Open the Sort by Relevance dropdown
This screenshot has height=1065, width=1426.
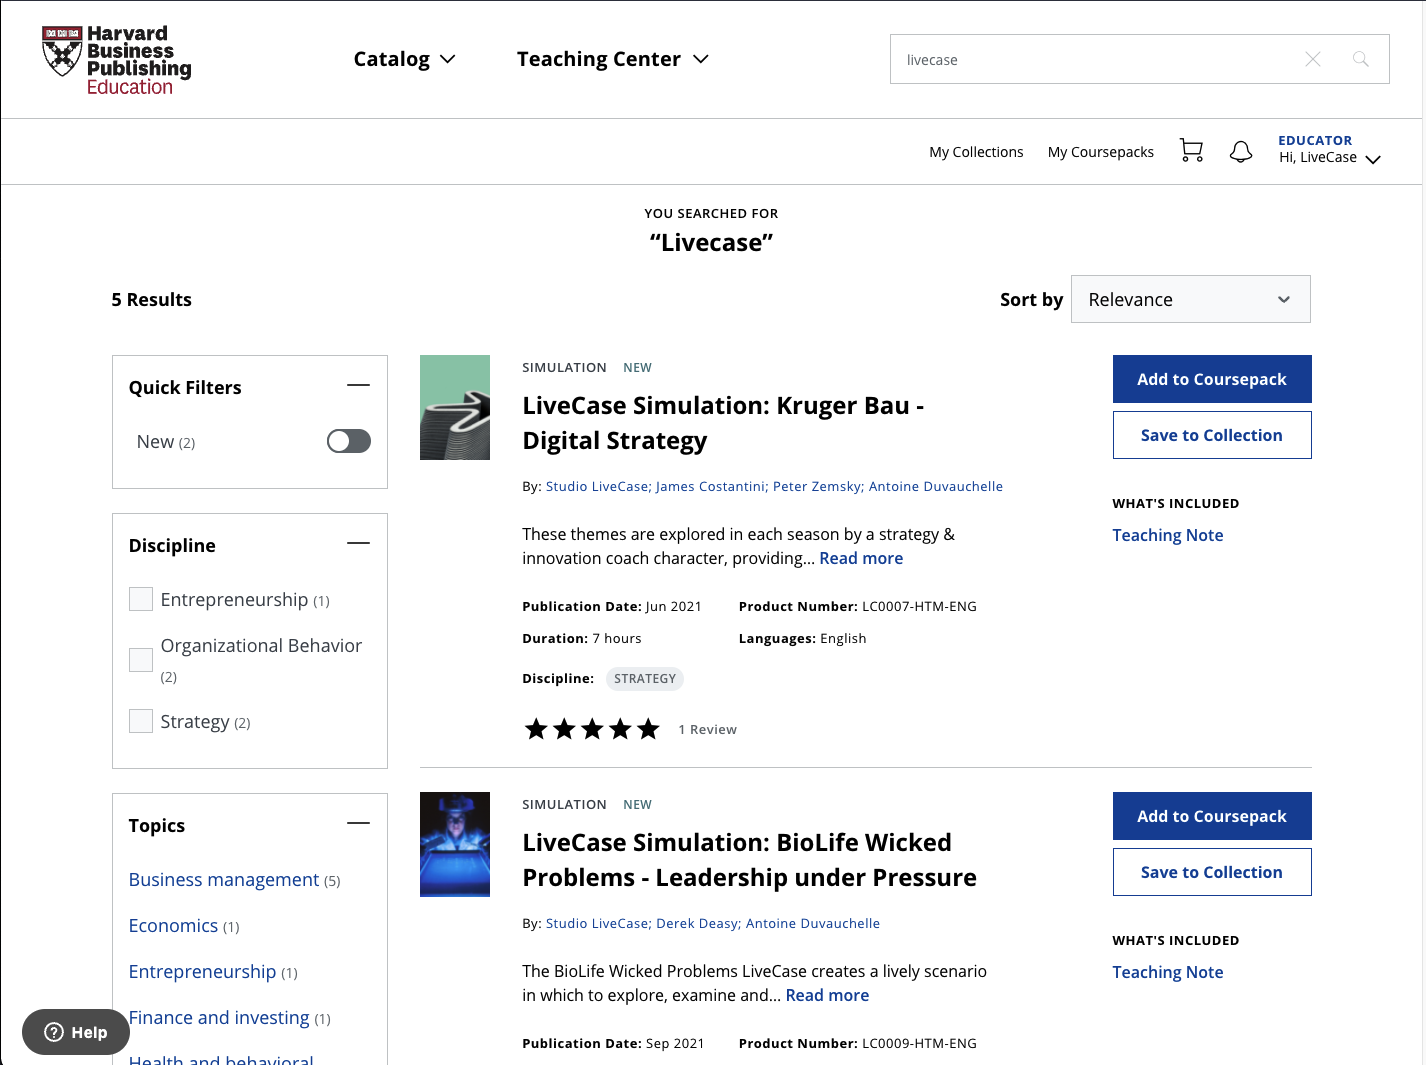pos(1190,299)
